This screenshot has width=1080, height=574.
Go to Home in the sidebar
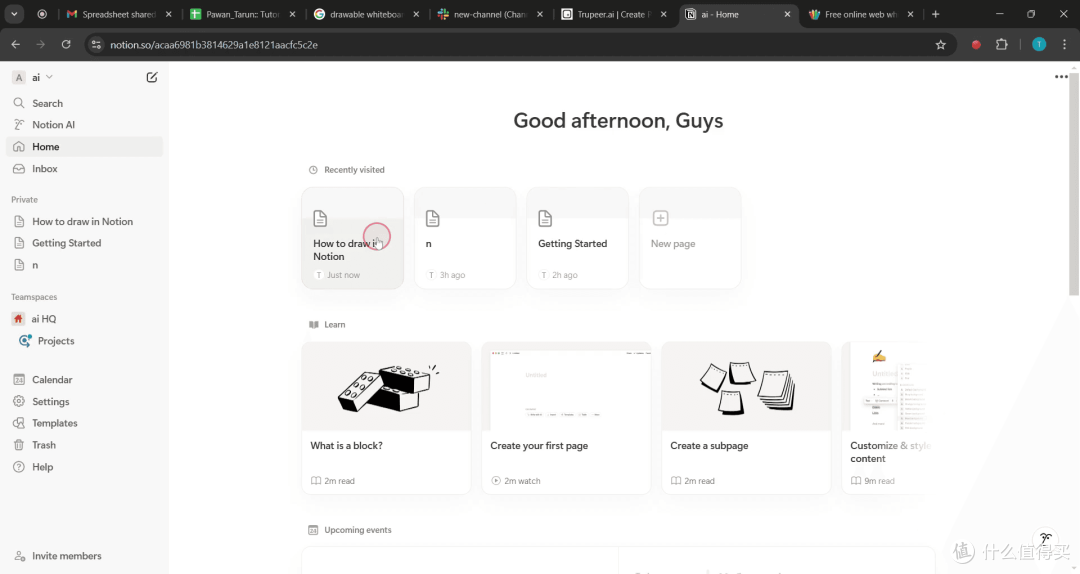click(x=85, y=147)
